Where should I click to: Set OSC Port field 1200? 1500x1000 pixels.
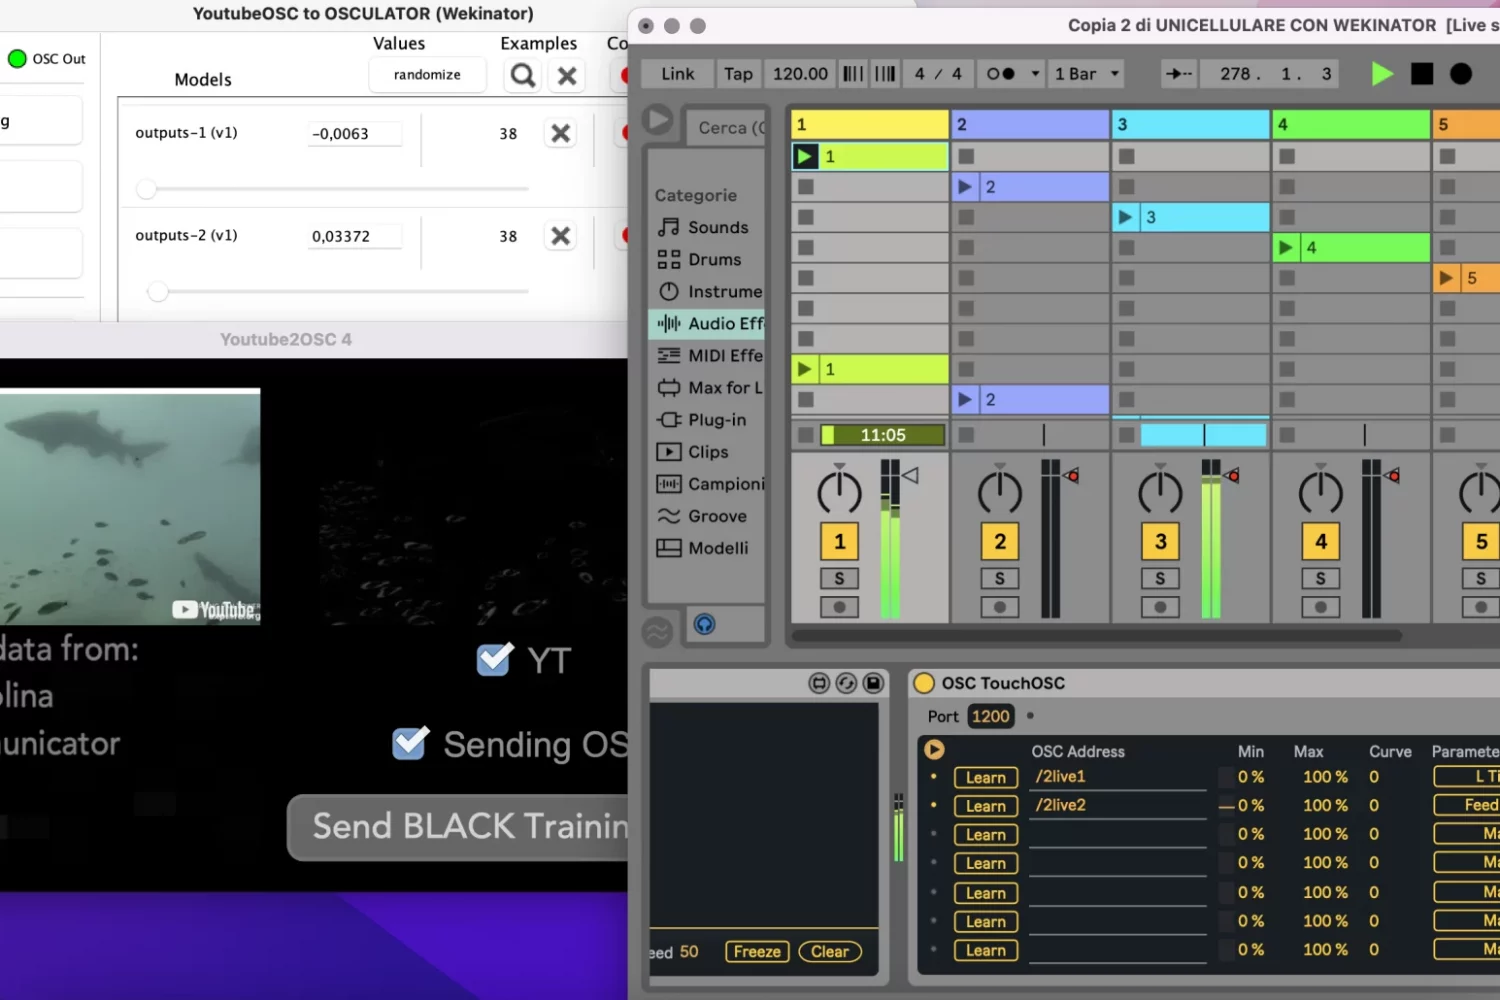pyautogui.click(x=991, y=716)
